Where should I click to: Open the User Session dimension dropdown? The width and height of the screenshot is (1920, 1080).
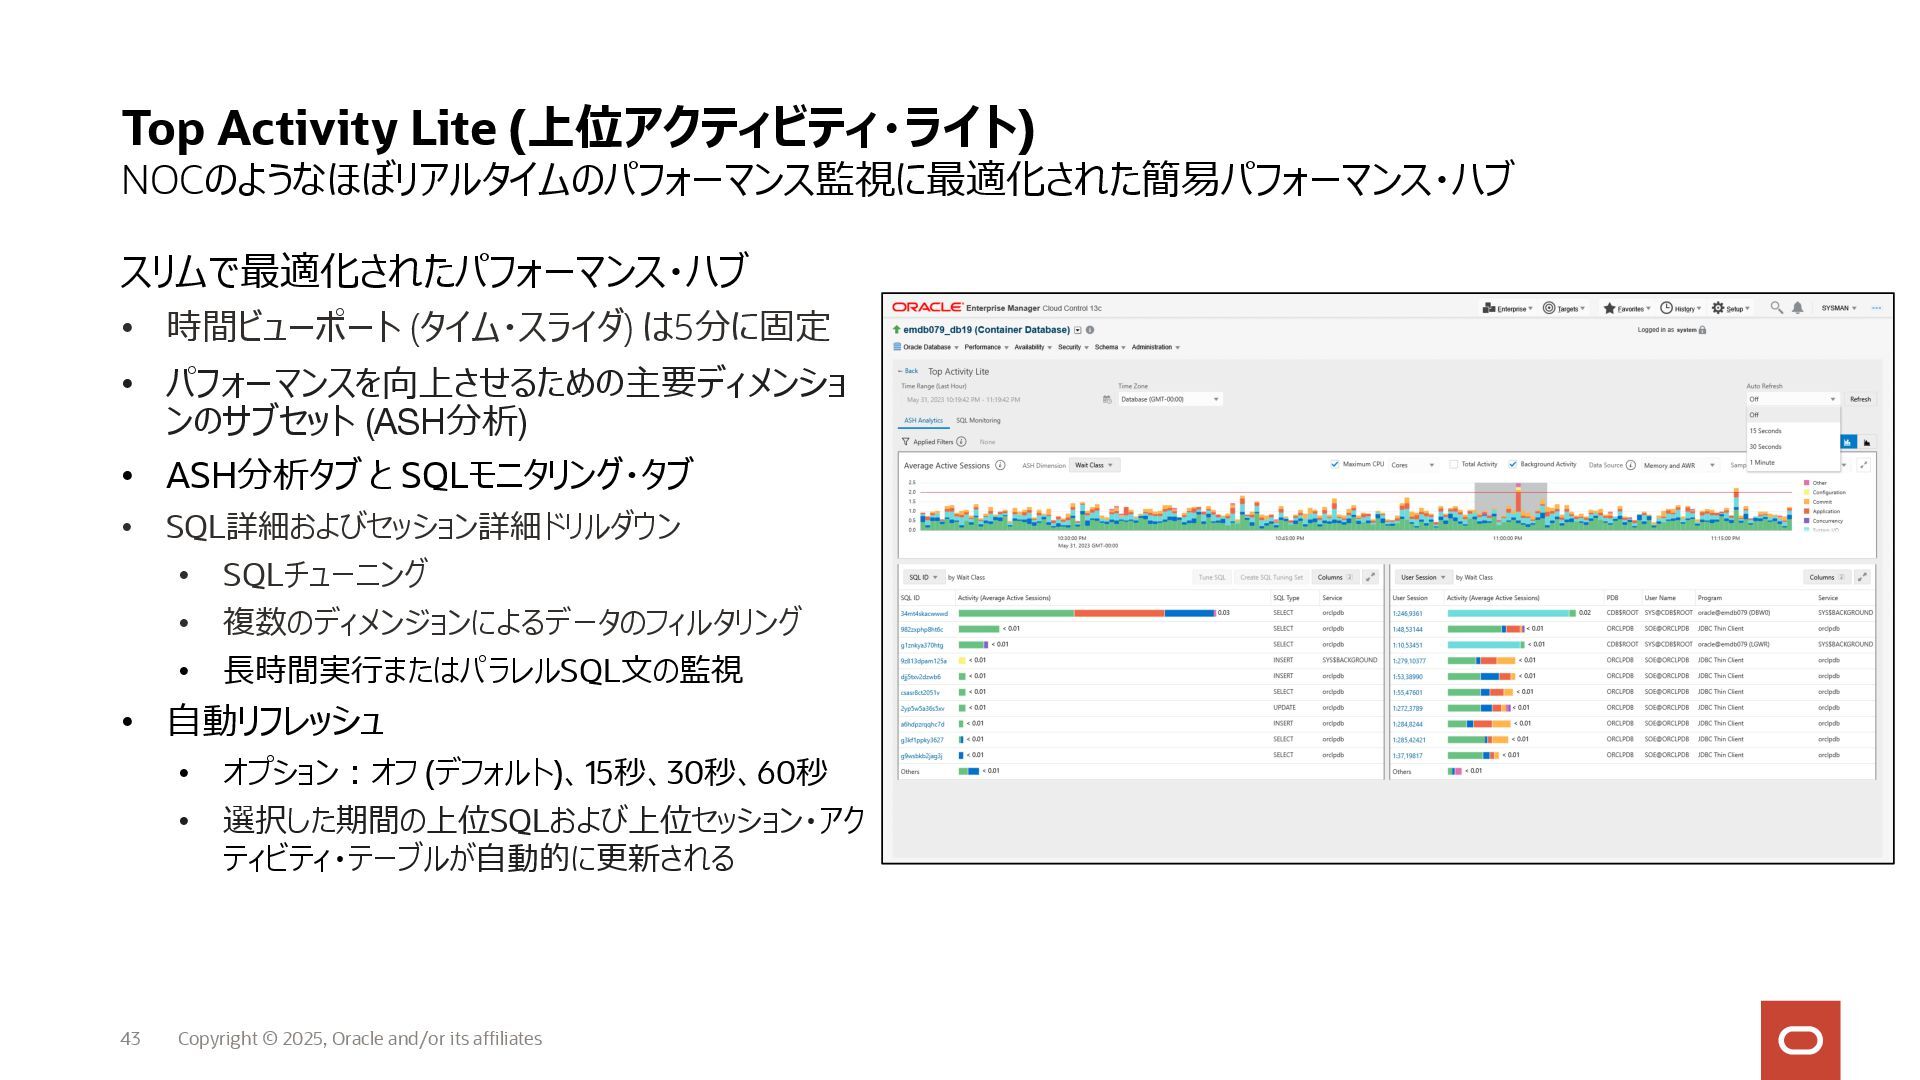[x=1422, y=577]
